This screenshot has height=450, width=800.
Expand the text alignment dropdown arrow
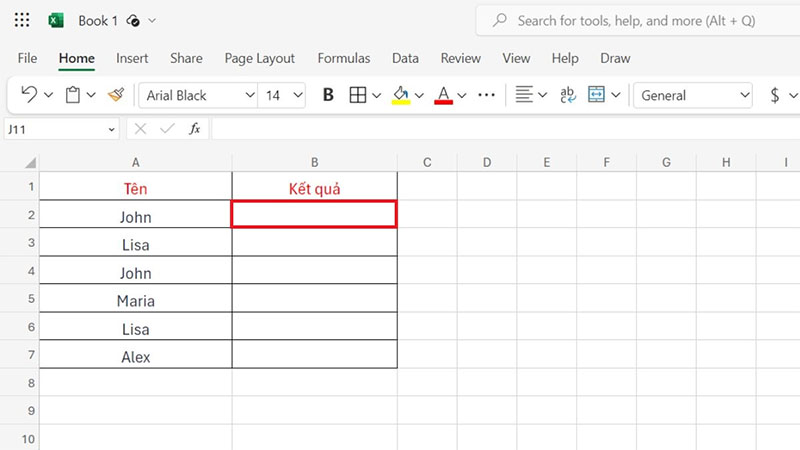(542, 96)
